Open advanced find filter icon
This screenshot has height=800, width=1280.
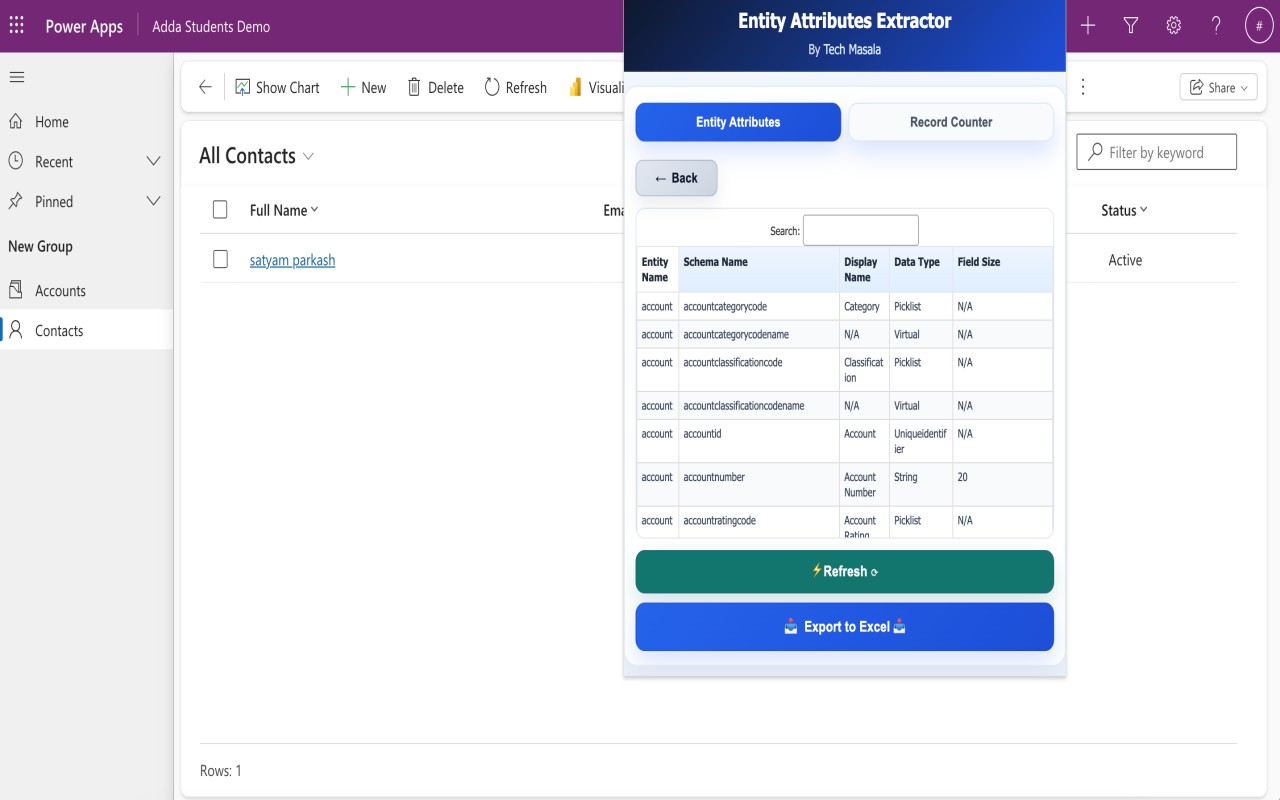(x=1131, y=26)
